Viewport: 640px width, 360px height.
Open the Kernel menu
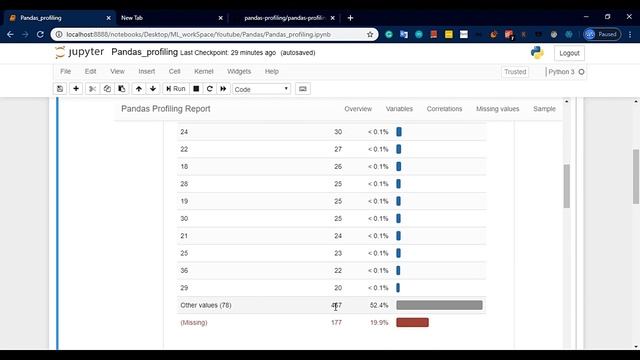point(204,71)
